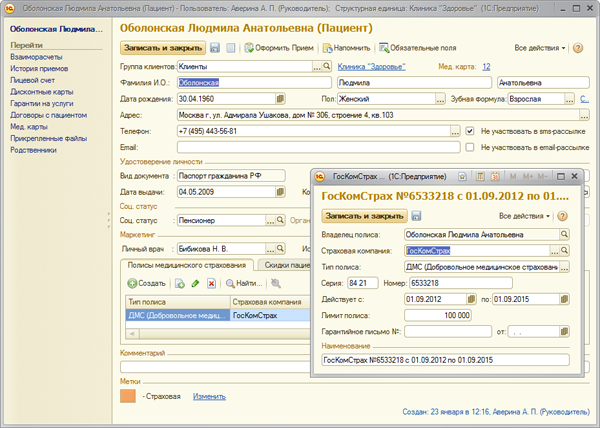Click magnifier icon next to Группа клиентов

(x=326, y=66)
